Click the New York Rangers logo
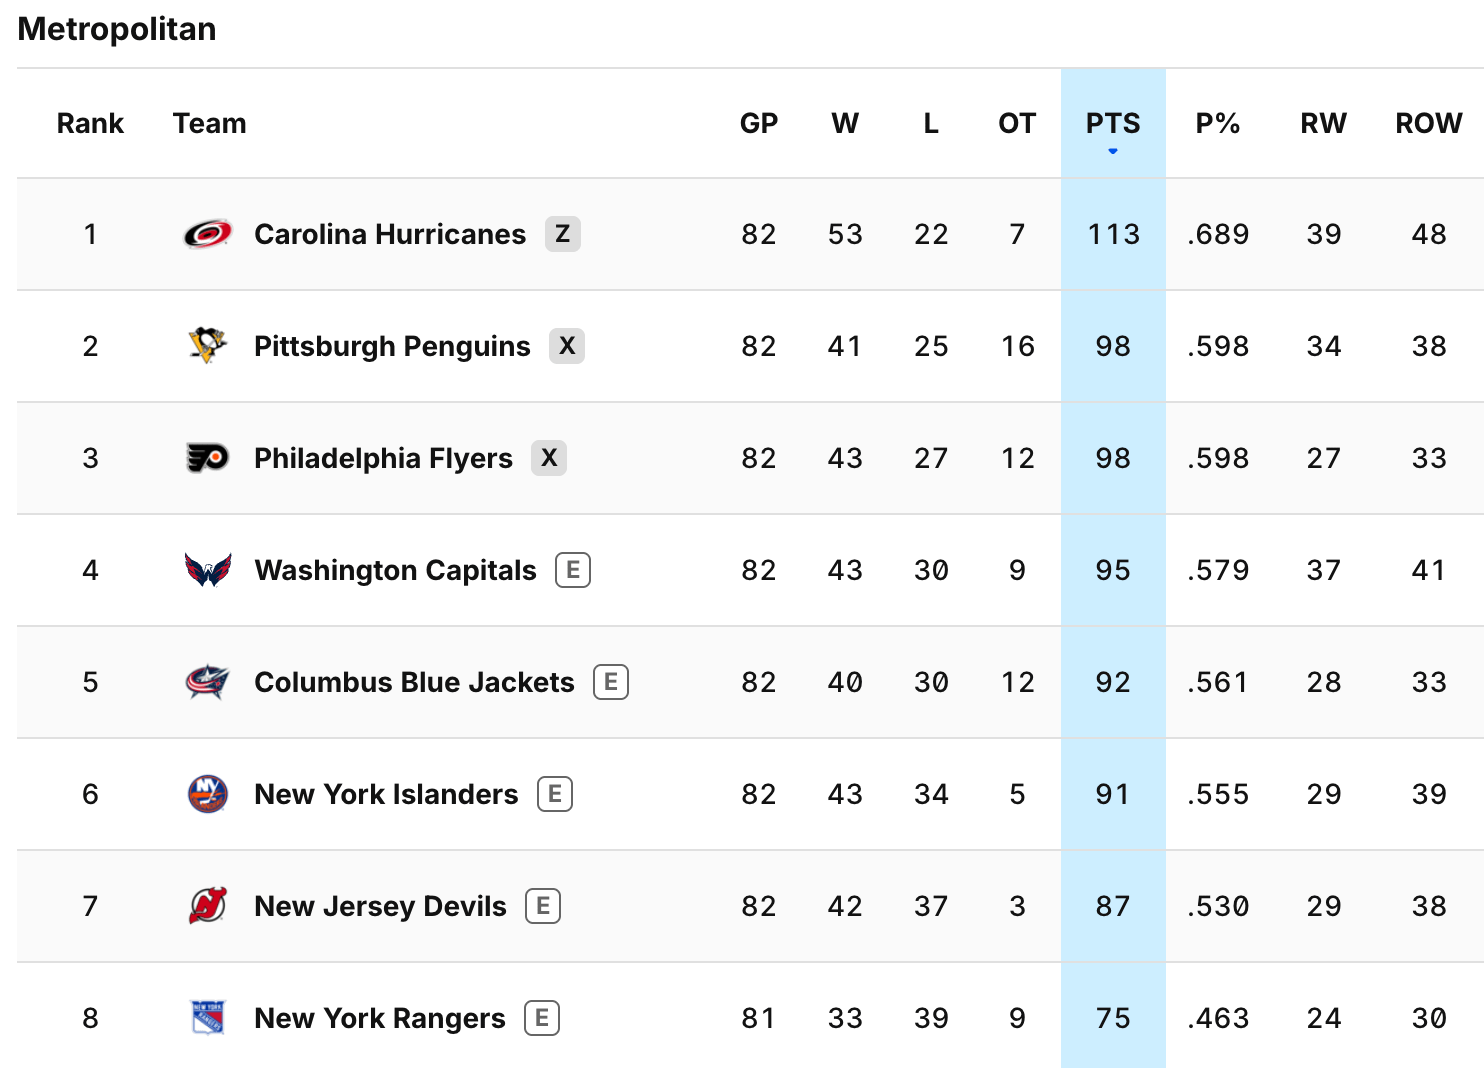 [208, 1018]
